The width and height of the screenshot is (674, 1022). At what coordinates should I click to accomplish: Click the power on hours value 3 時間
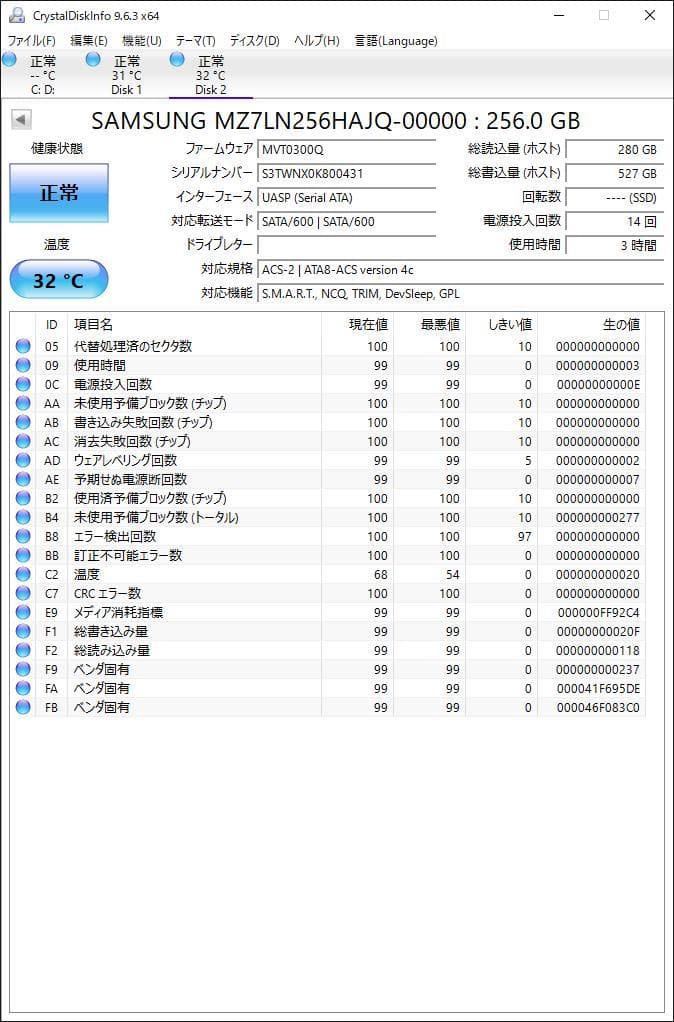click(615, 245)
